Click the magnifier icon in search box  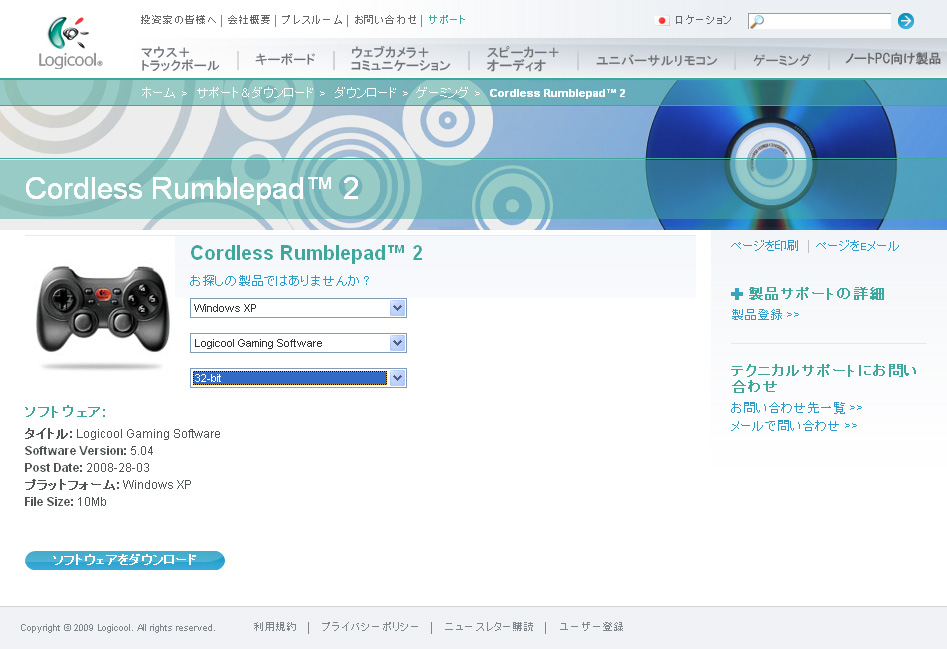click(x=756, y=21)
